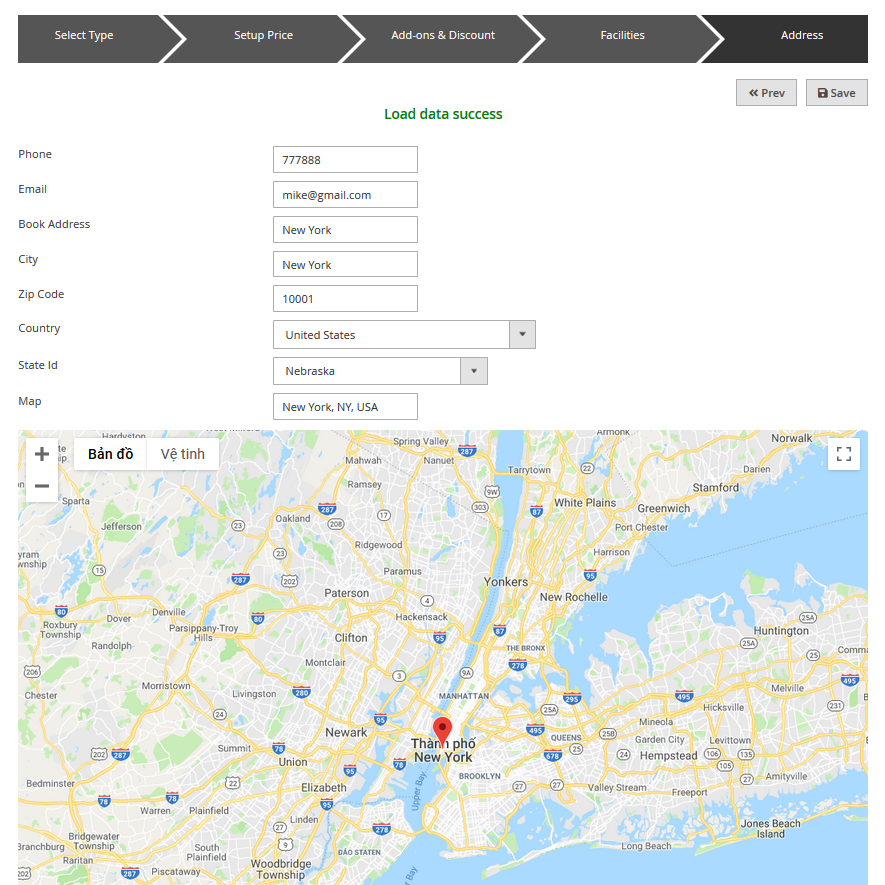Screen dimensions: 885x885
Task: Click the red location pin marker
Action: click(x=442, y=729)
